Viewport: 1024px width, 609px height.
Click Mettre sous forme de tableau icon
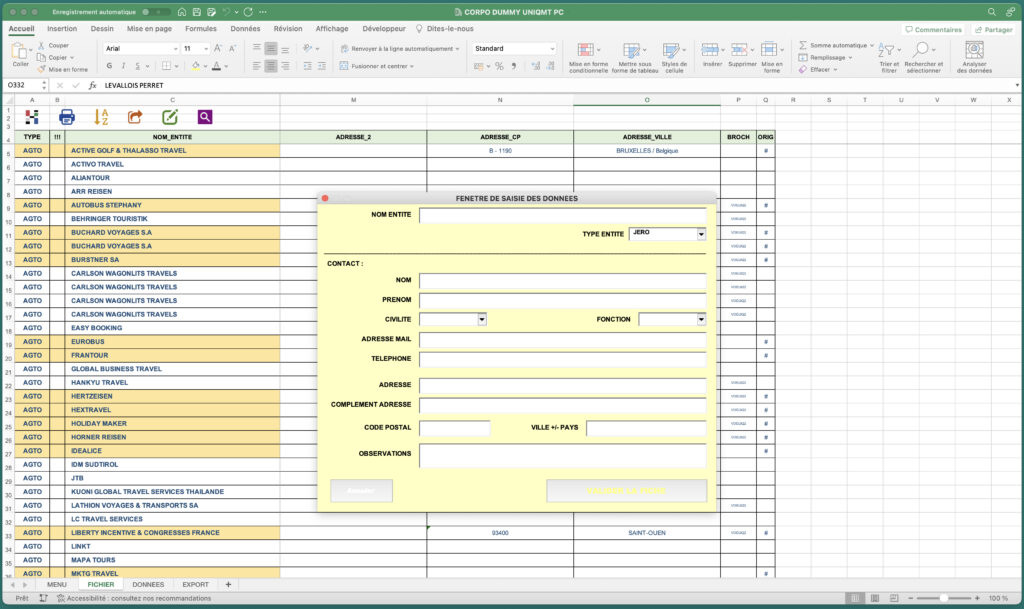click(632, 50)
